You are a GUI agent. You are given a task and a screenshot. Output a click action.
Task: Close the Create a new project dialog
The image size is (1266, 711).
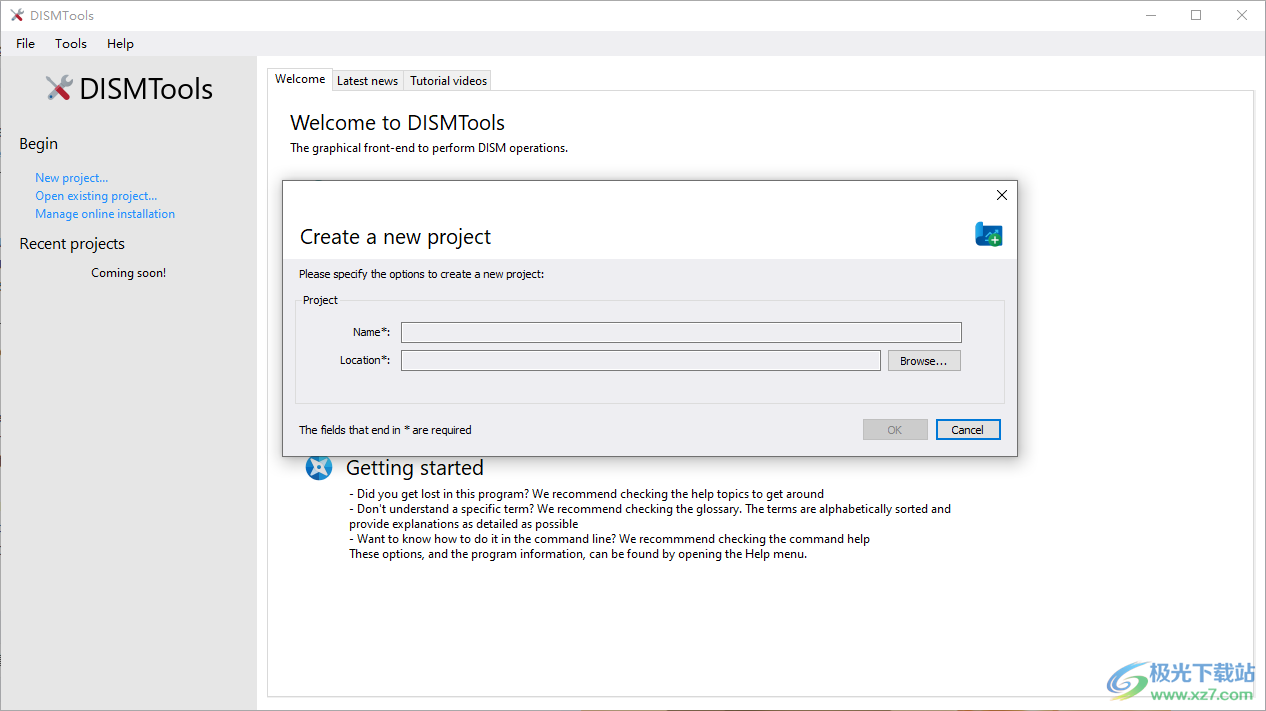pyautogui.click(x=1001, y=195)
